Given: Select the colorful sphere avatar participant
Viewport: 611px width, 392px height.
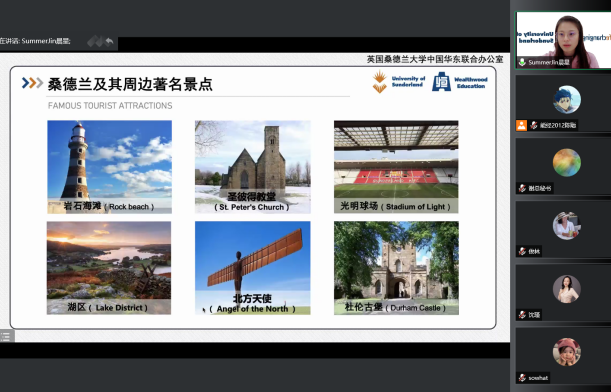Looking at the screenshot, I should tap(567, 162).
